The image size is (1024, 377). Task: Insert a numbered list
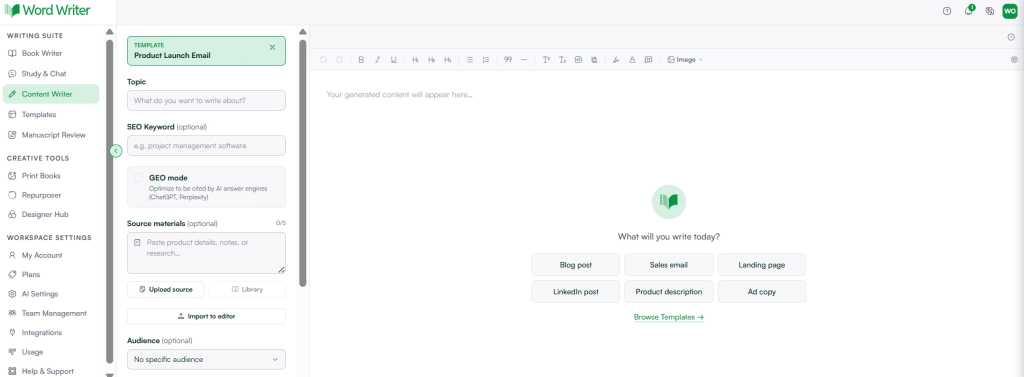pos(485,59)
